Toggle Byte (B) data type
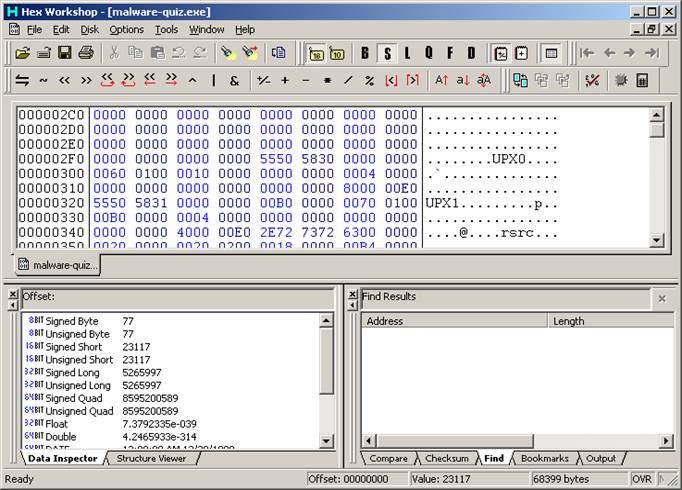 [x=365, y=53]
